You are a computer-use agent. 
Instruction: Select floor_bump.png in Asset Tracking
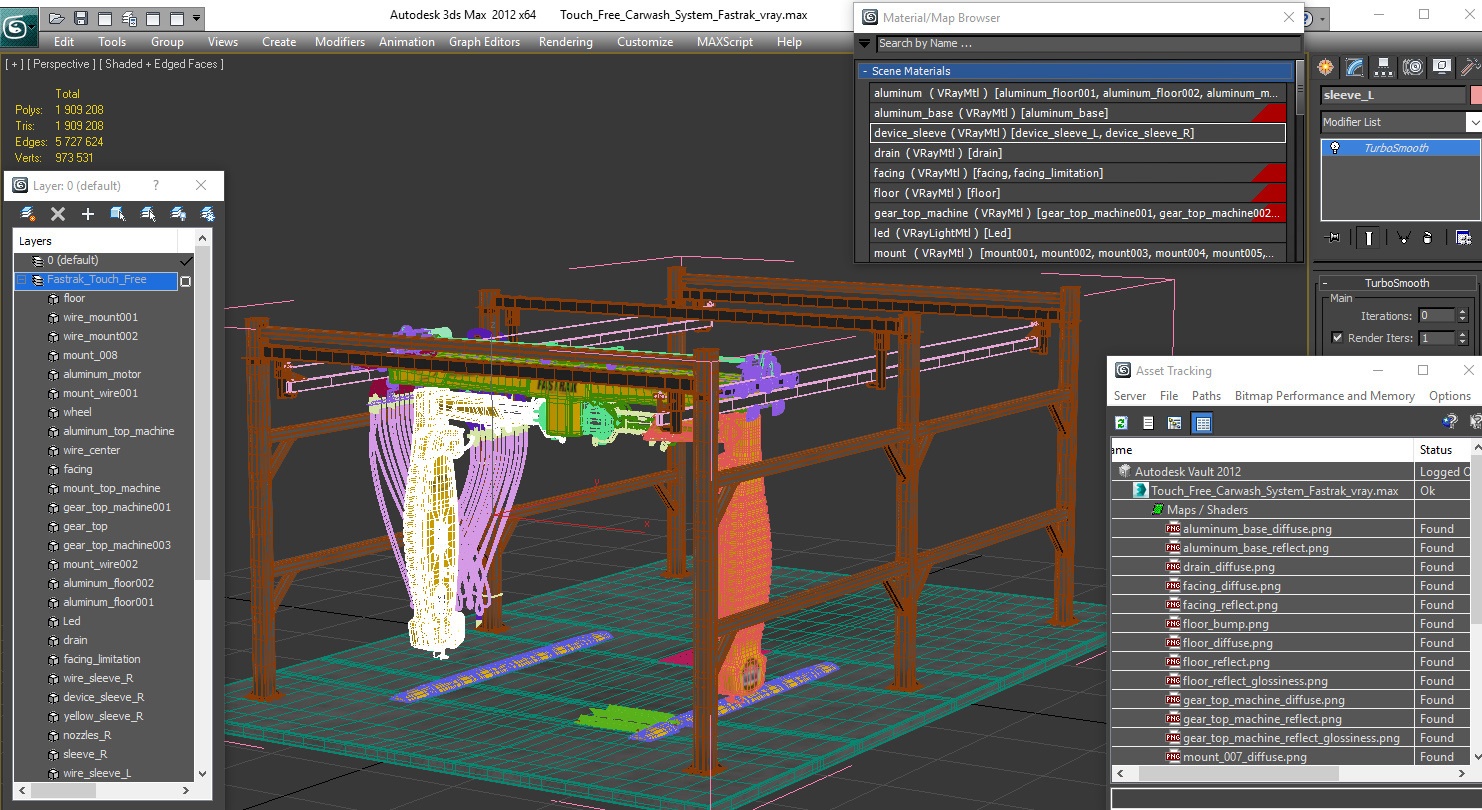pos(1225,624)
